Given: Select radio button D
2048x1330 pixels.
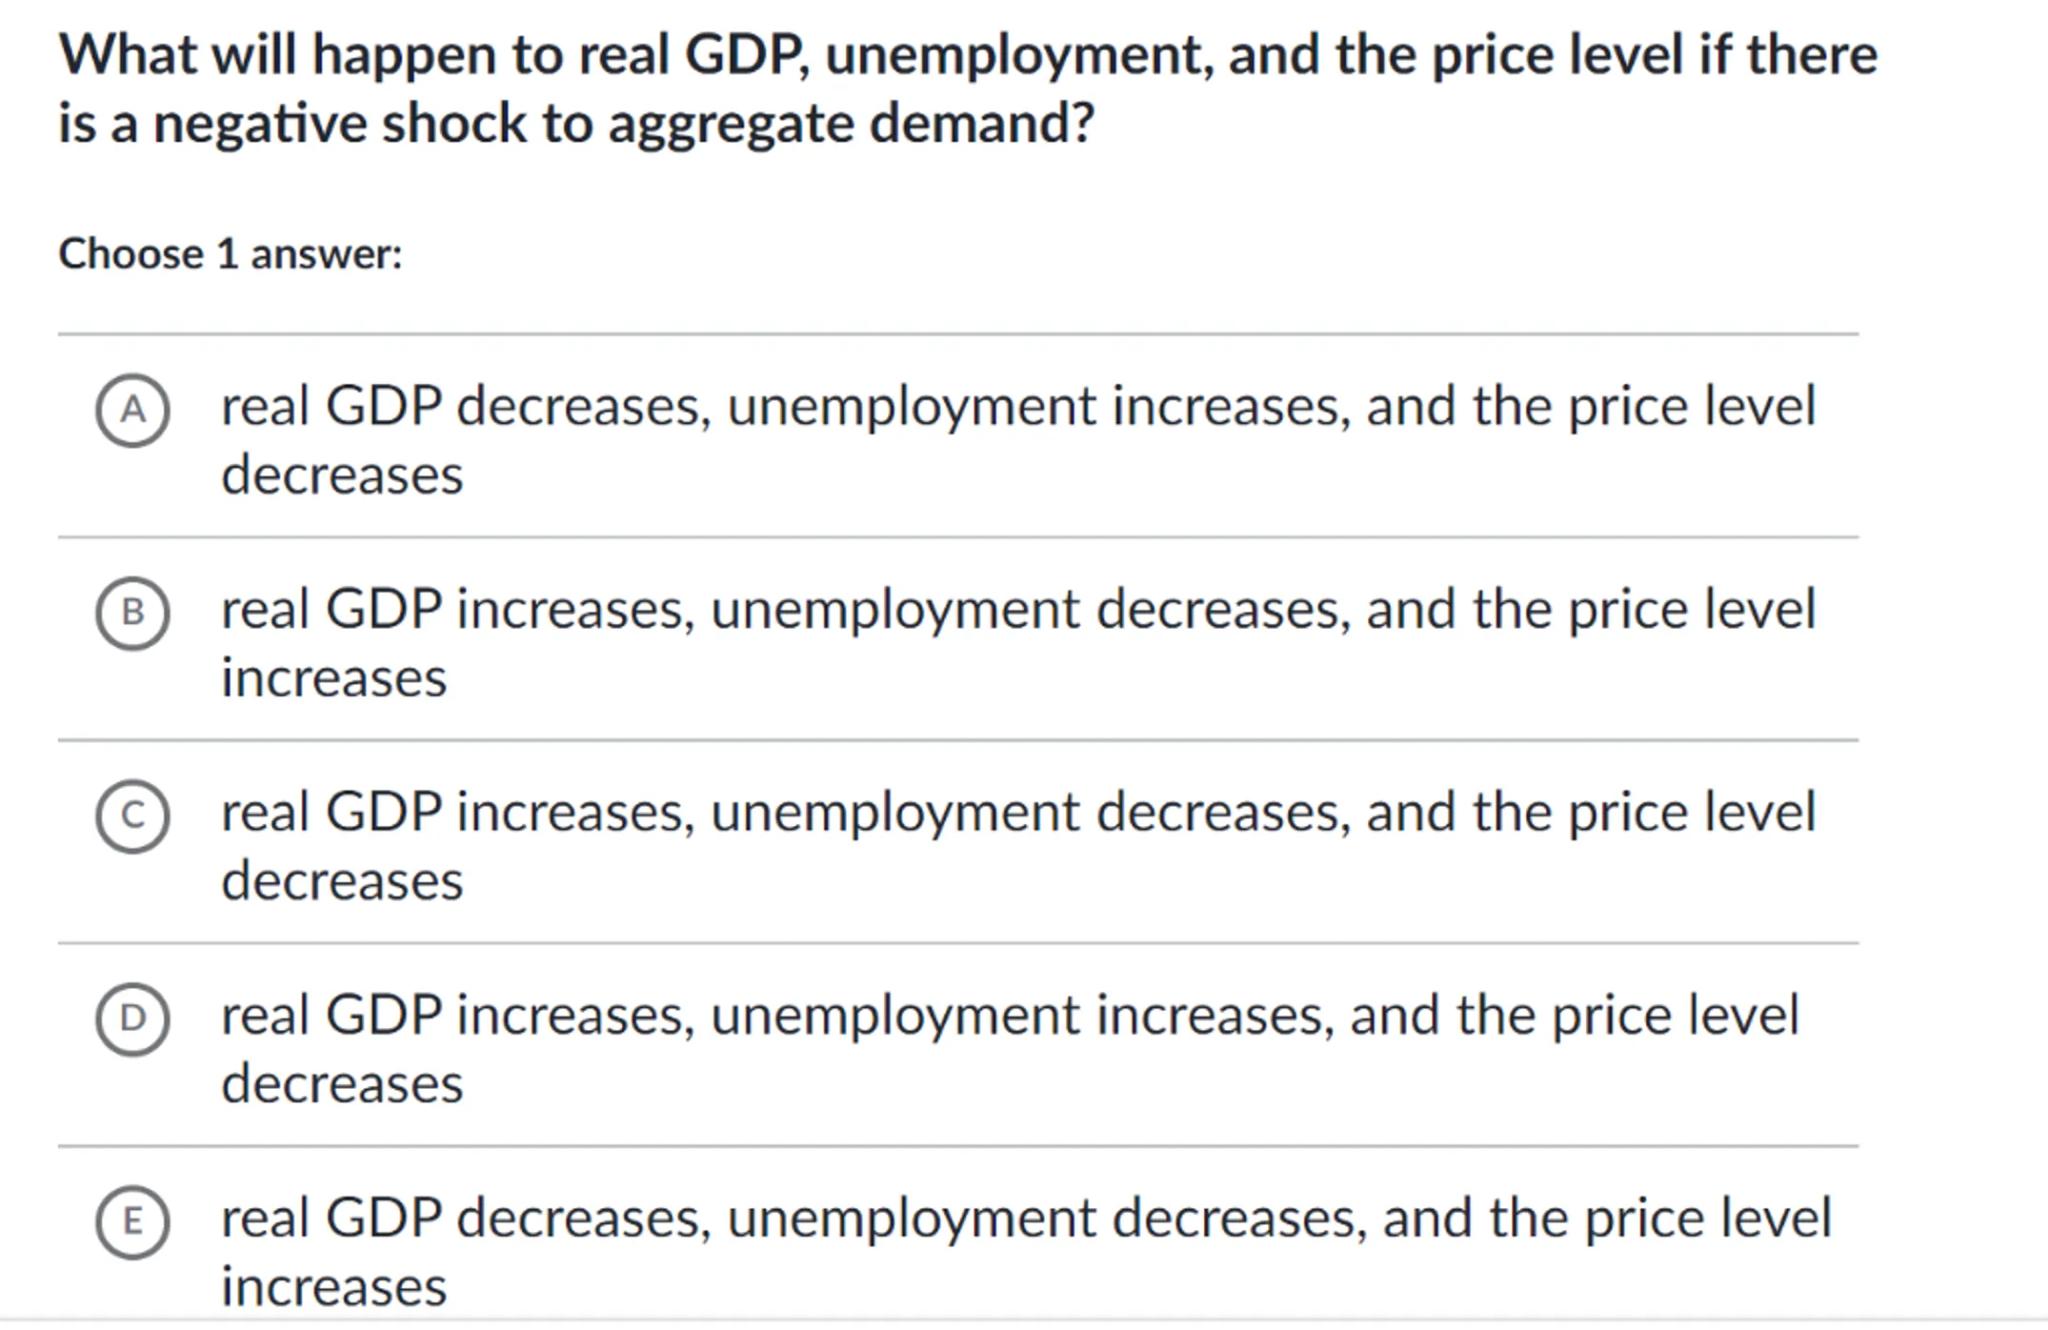Looking at the screenshot, I should (x=133, y=1019).
